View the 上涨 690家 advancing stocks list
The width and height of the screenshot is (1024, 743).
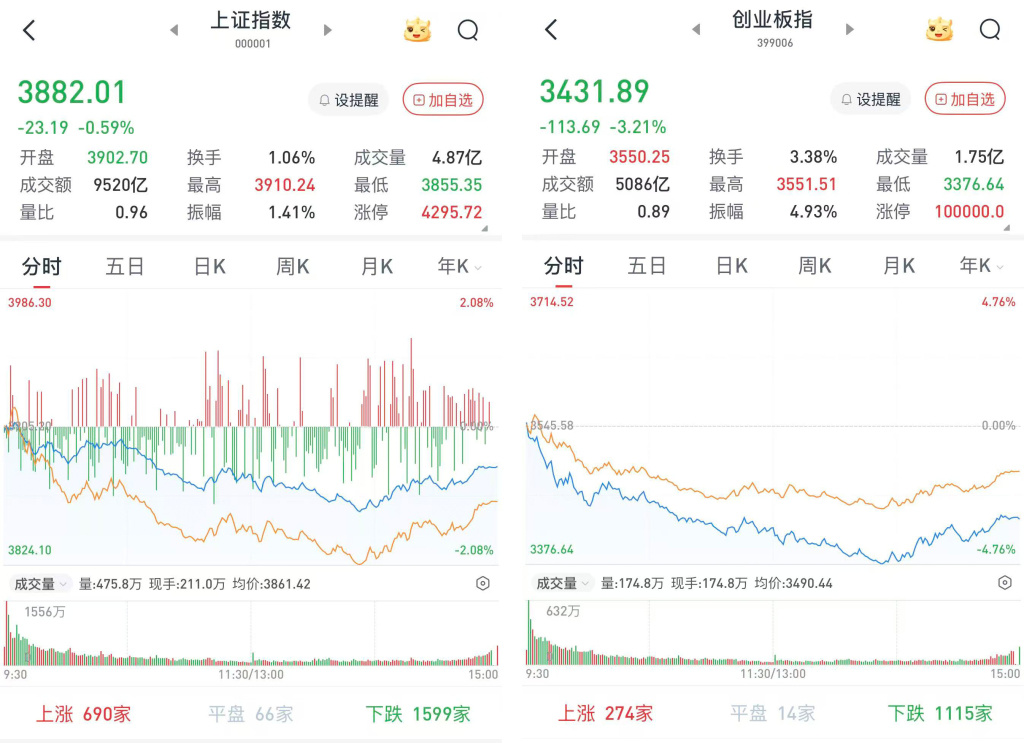(x=84, y=714)
